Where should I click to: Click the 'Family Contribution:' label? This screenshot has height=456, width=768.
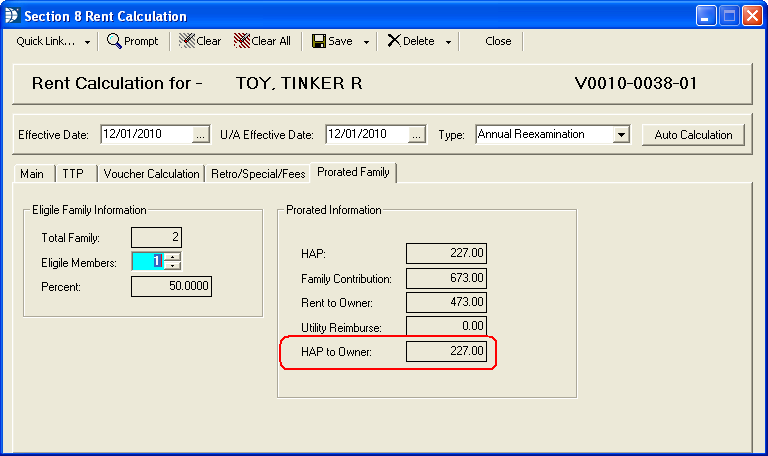(346, 279)
